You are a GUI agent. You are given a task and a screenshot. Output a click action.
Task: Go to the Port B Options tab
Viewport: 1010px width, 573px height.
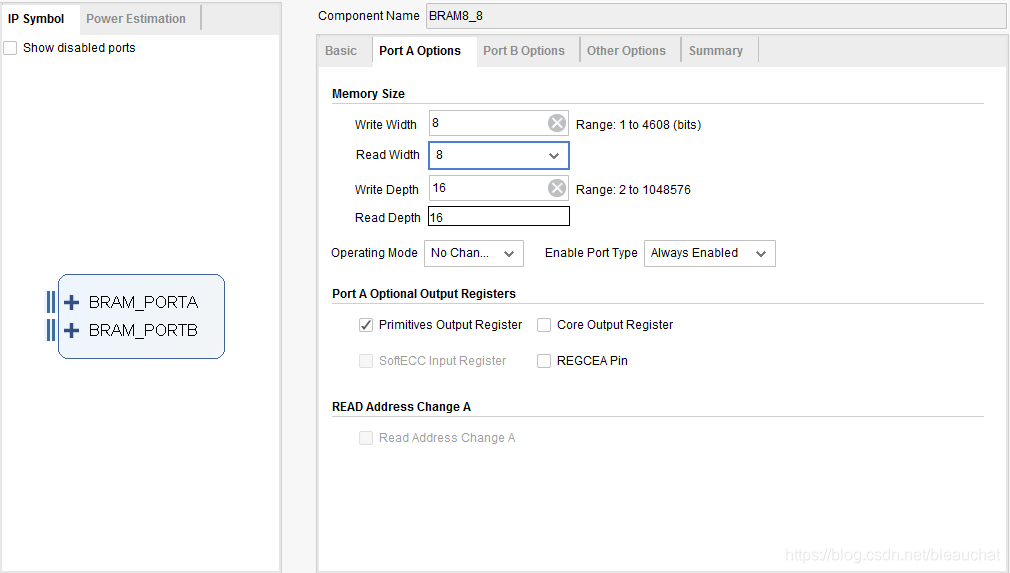(x=524, y=51)
